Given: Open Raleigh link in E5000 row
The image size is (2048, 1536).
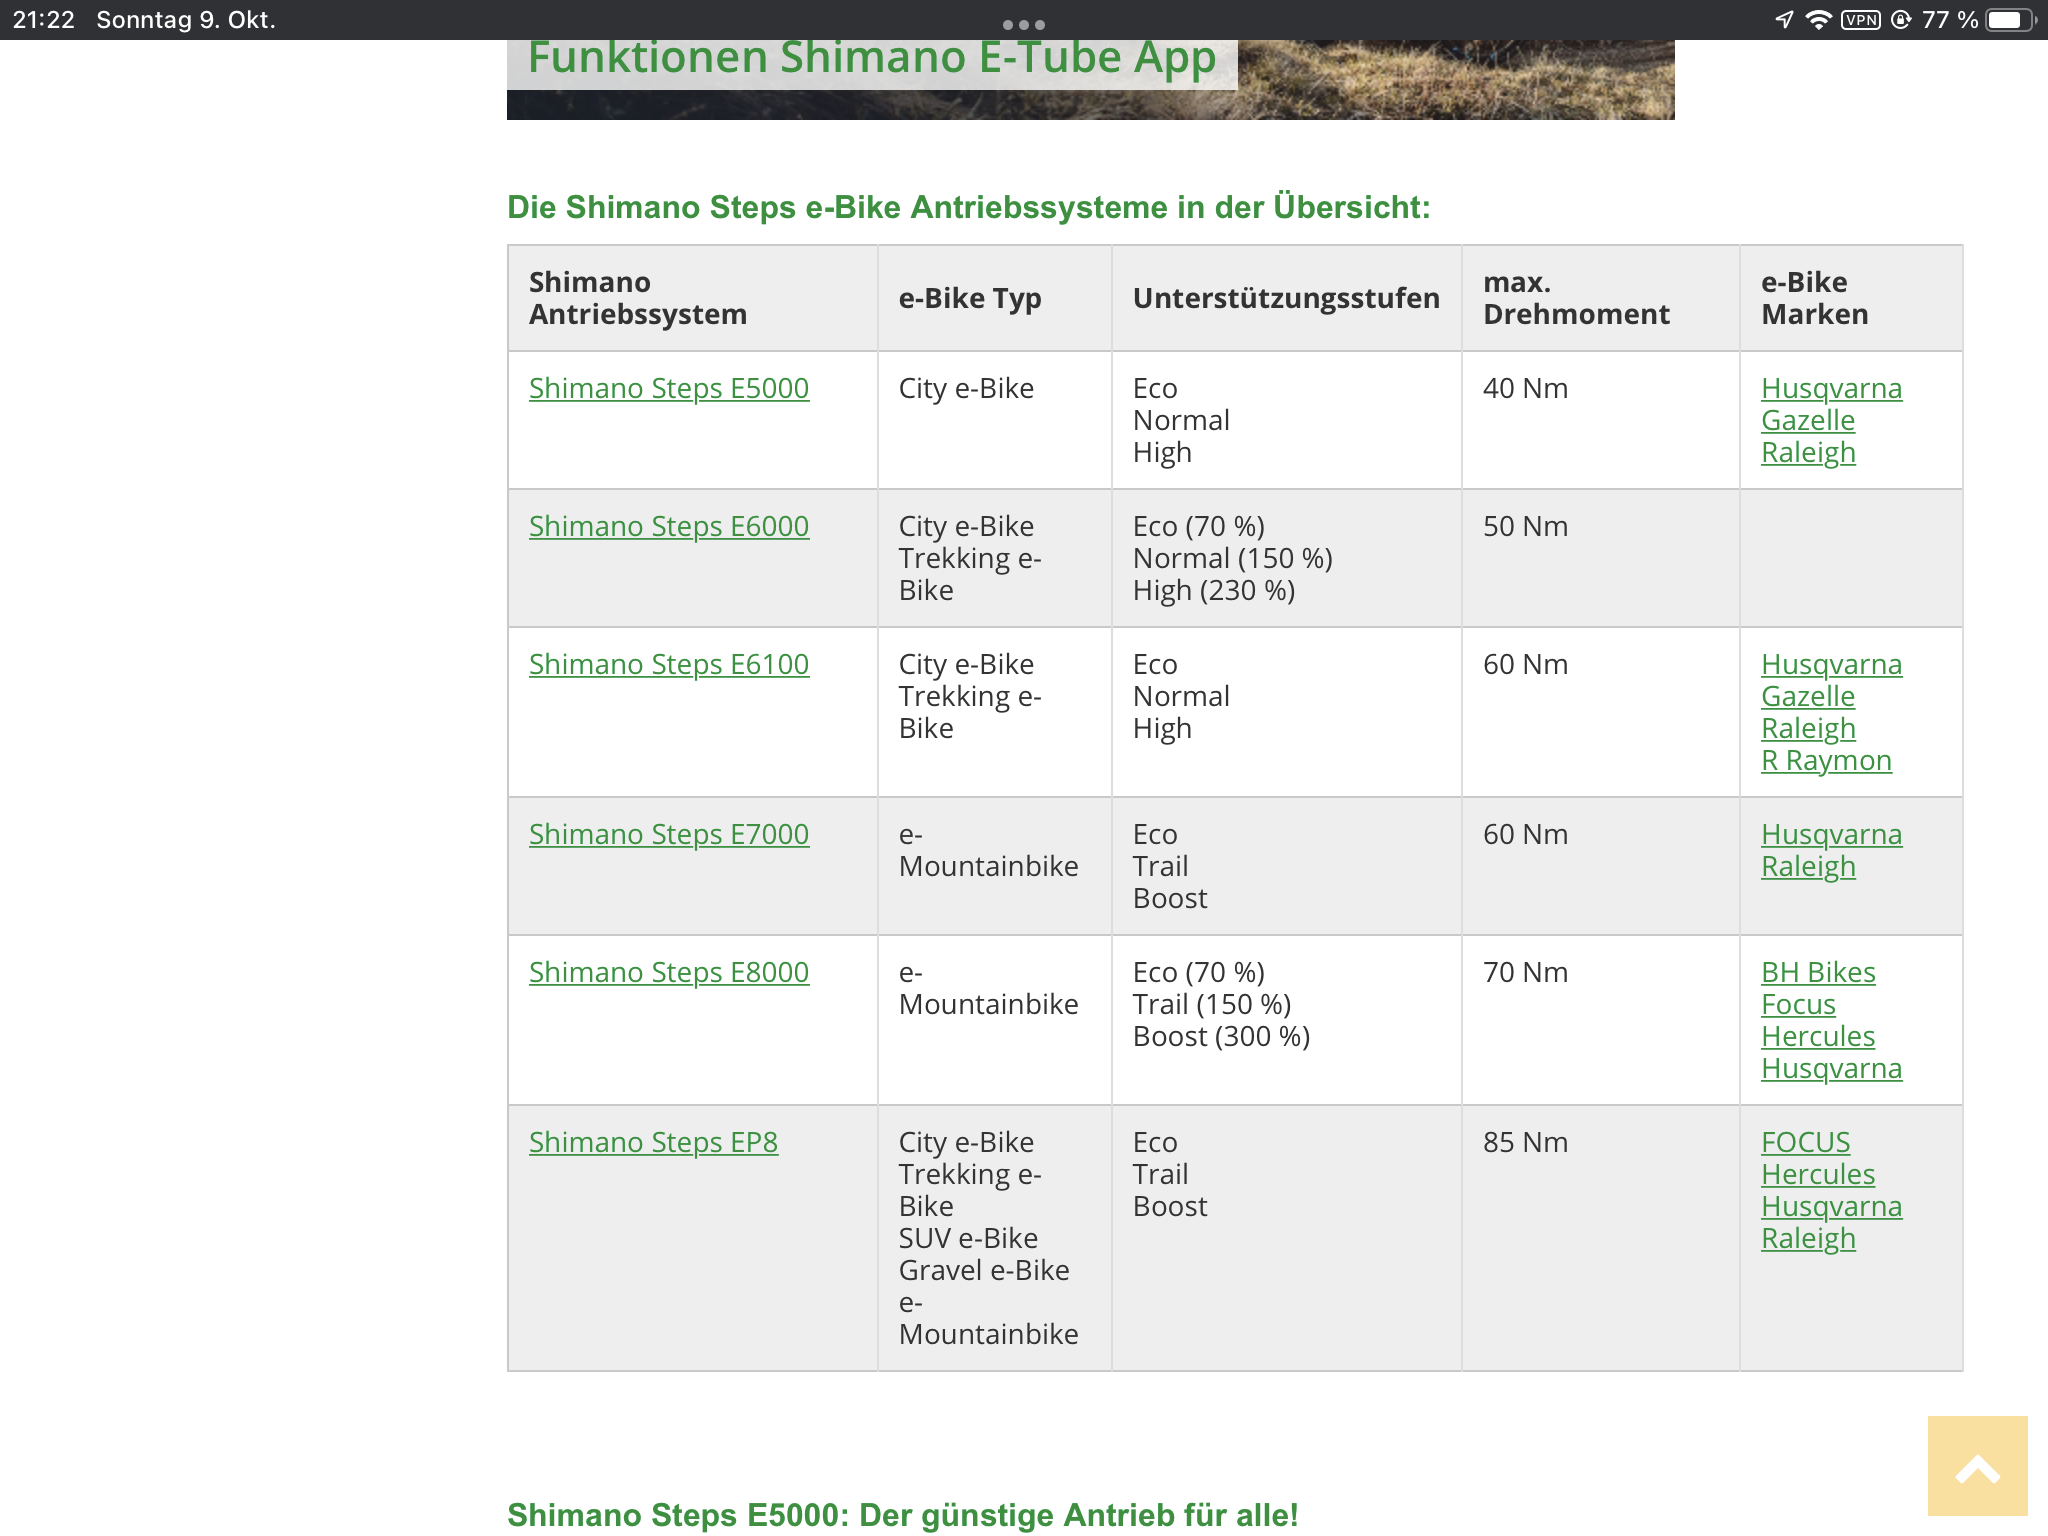Looking at the screenshot, I should (1808, 452).
